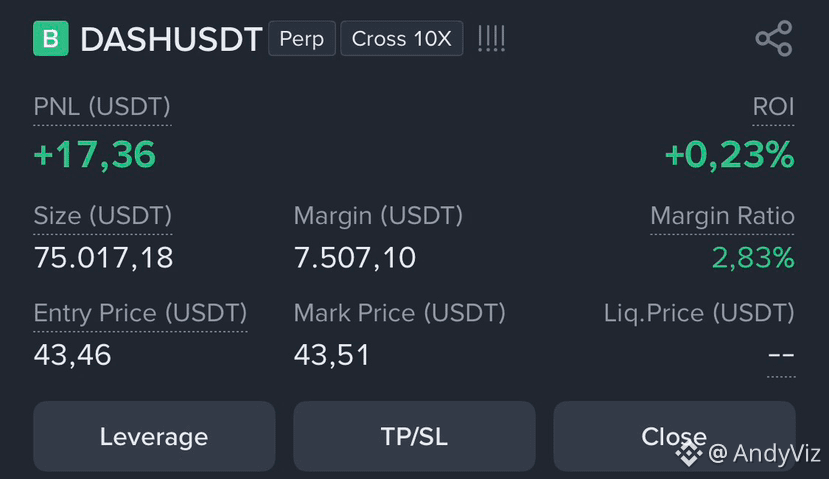Tap the Entry Price (USDT) label
829x479 pixels.
tap(140, 314)
